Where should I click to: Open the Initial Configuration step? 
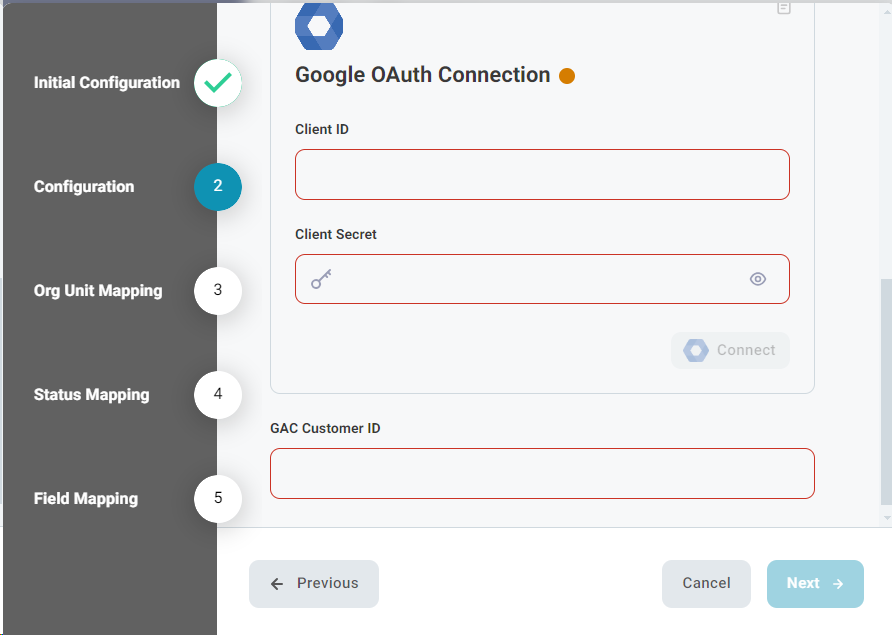106,83
